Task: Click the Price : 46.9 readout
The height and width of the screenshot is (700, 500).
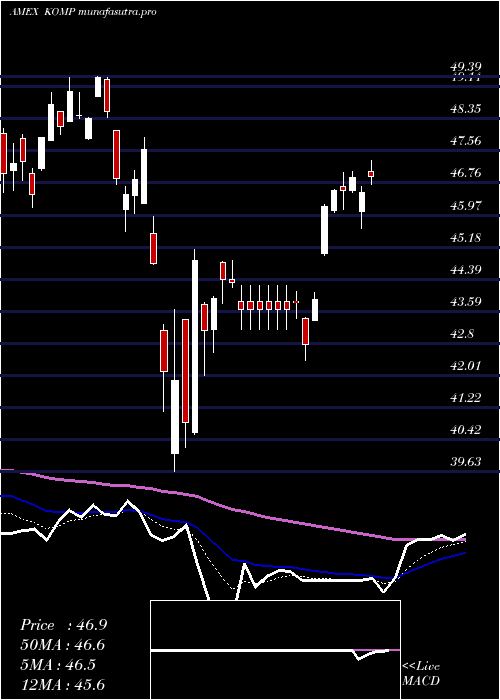Action: [63, 625]
